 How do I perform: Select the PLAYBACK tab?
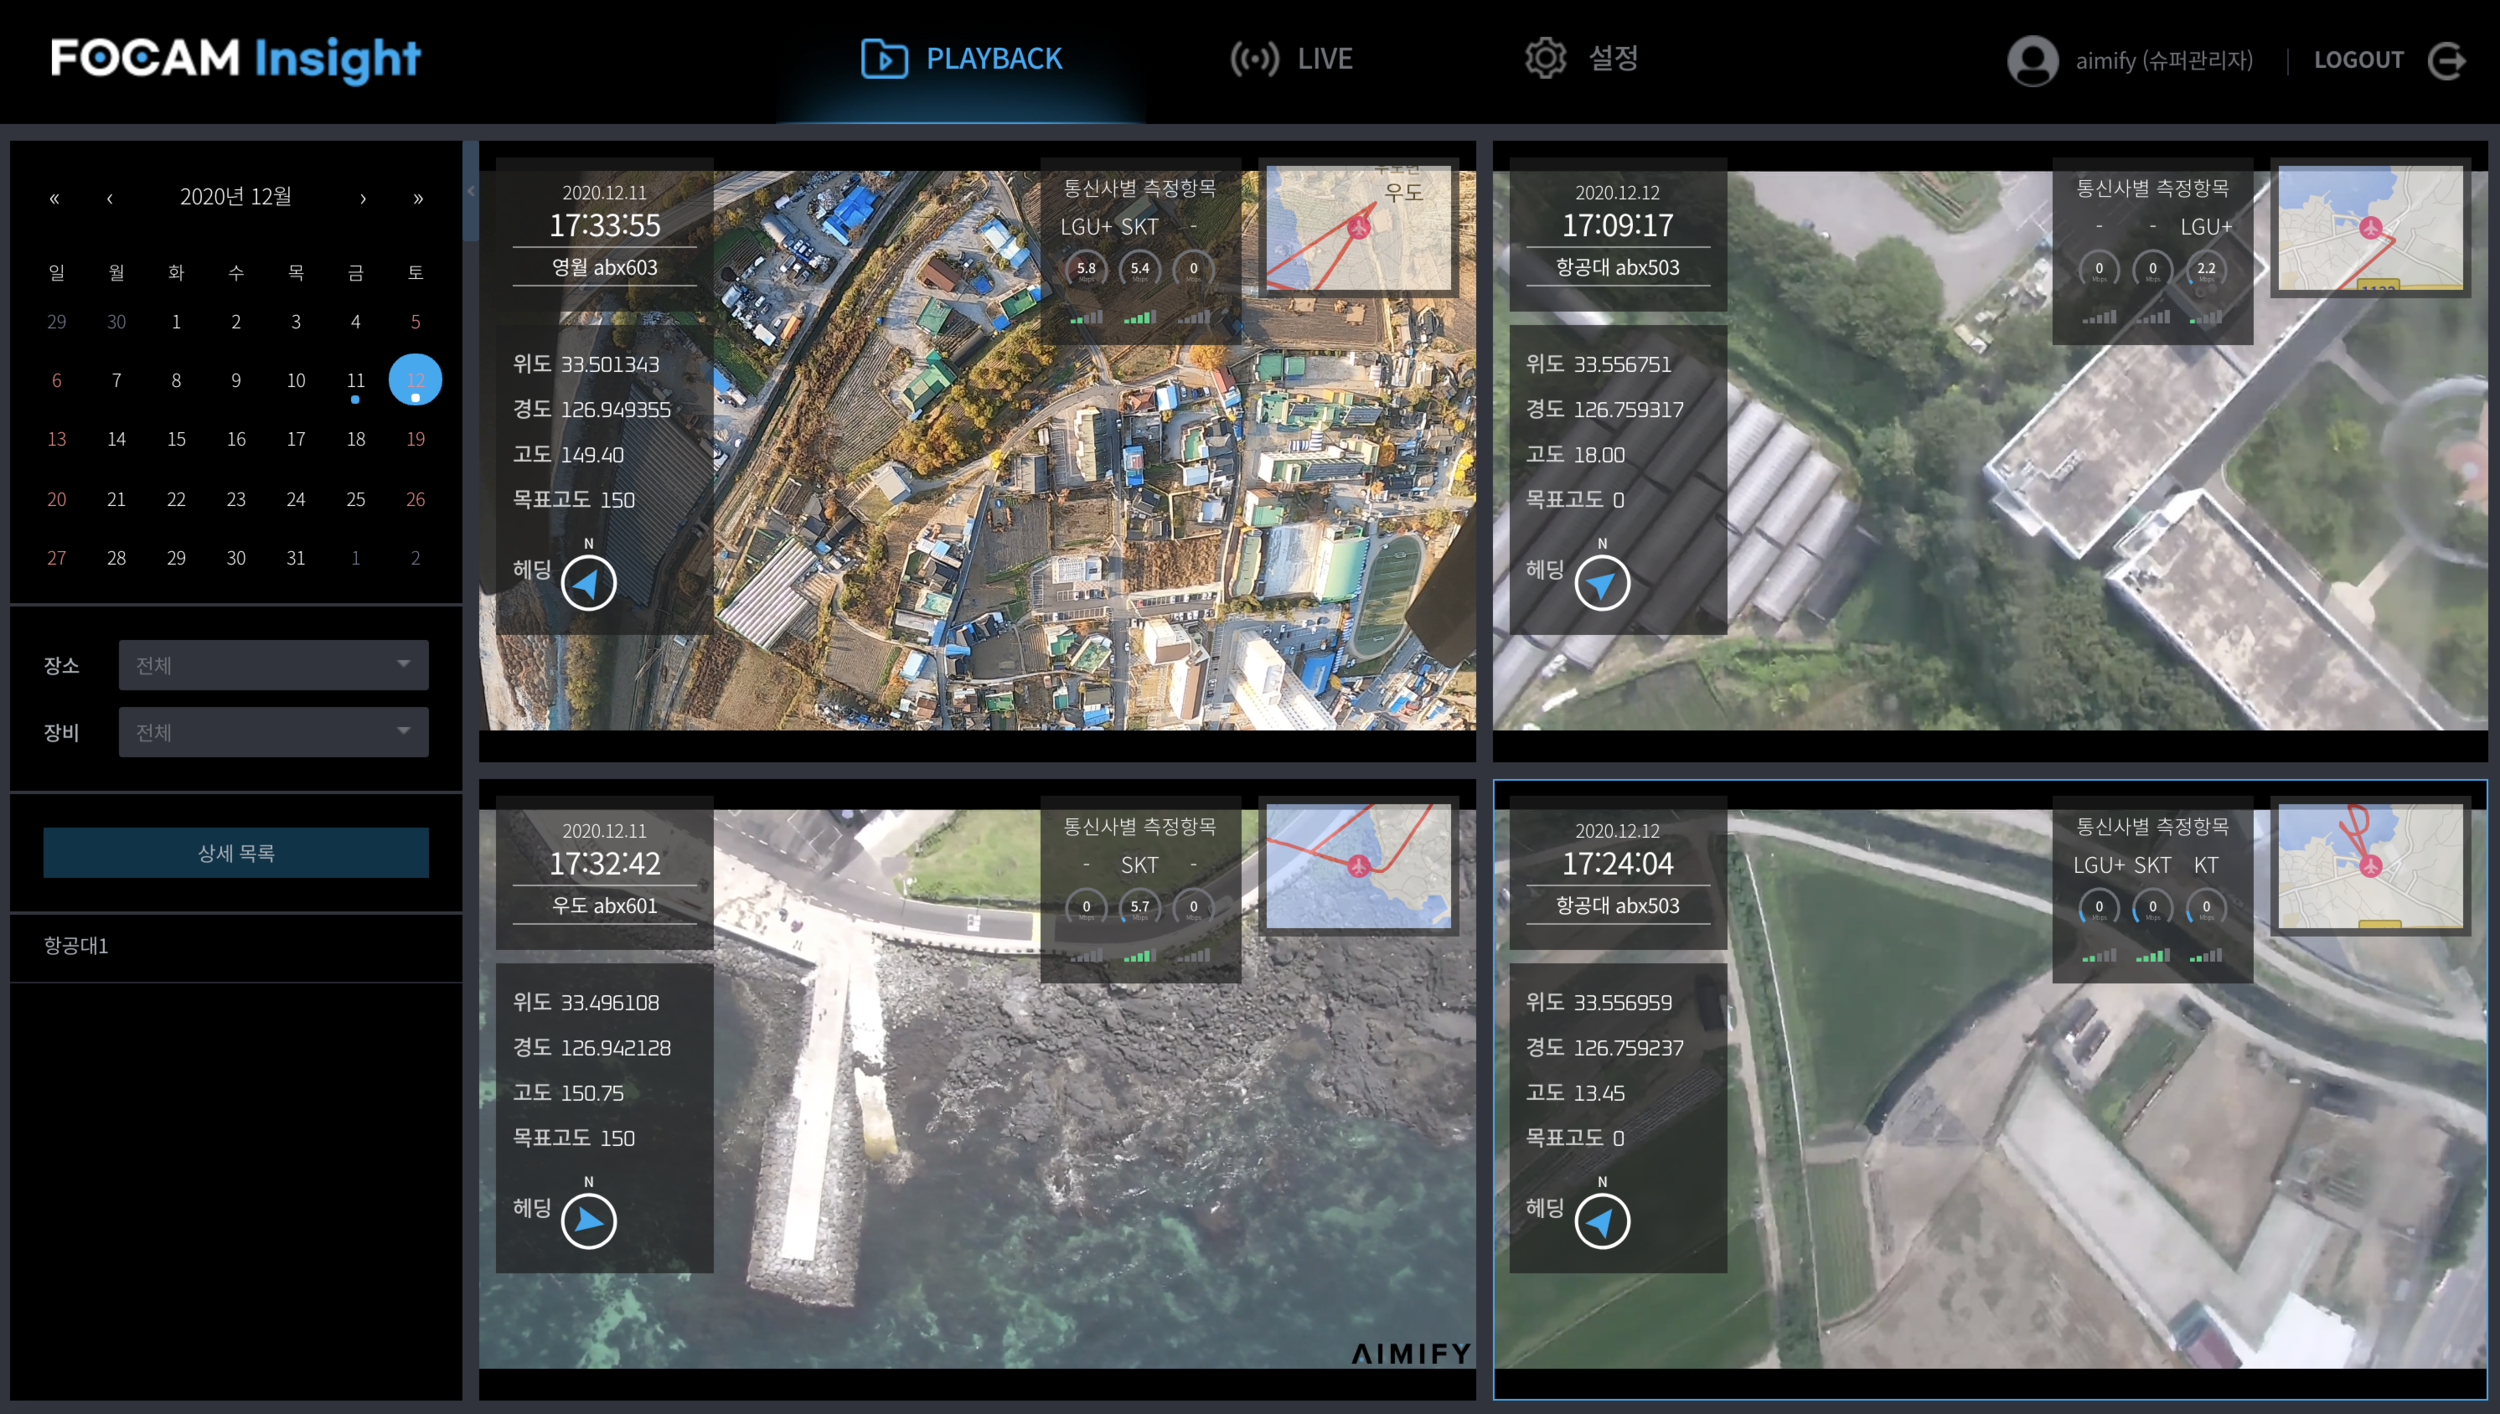click(x=961, y=58)
